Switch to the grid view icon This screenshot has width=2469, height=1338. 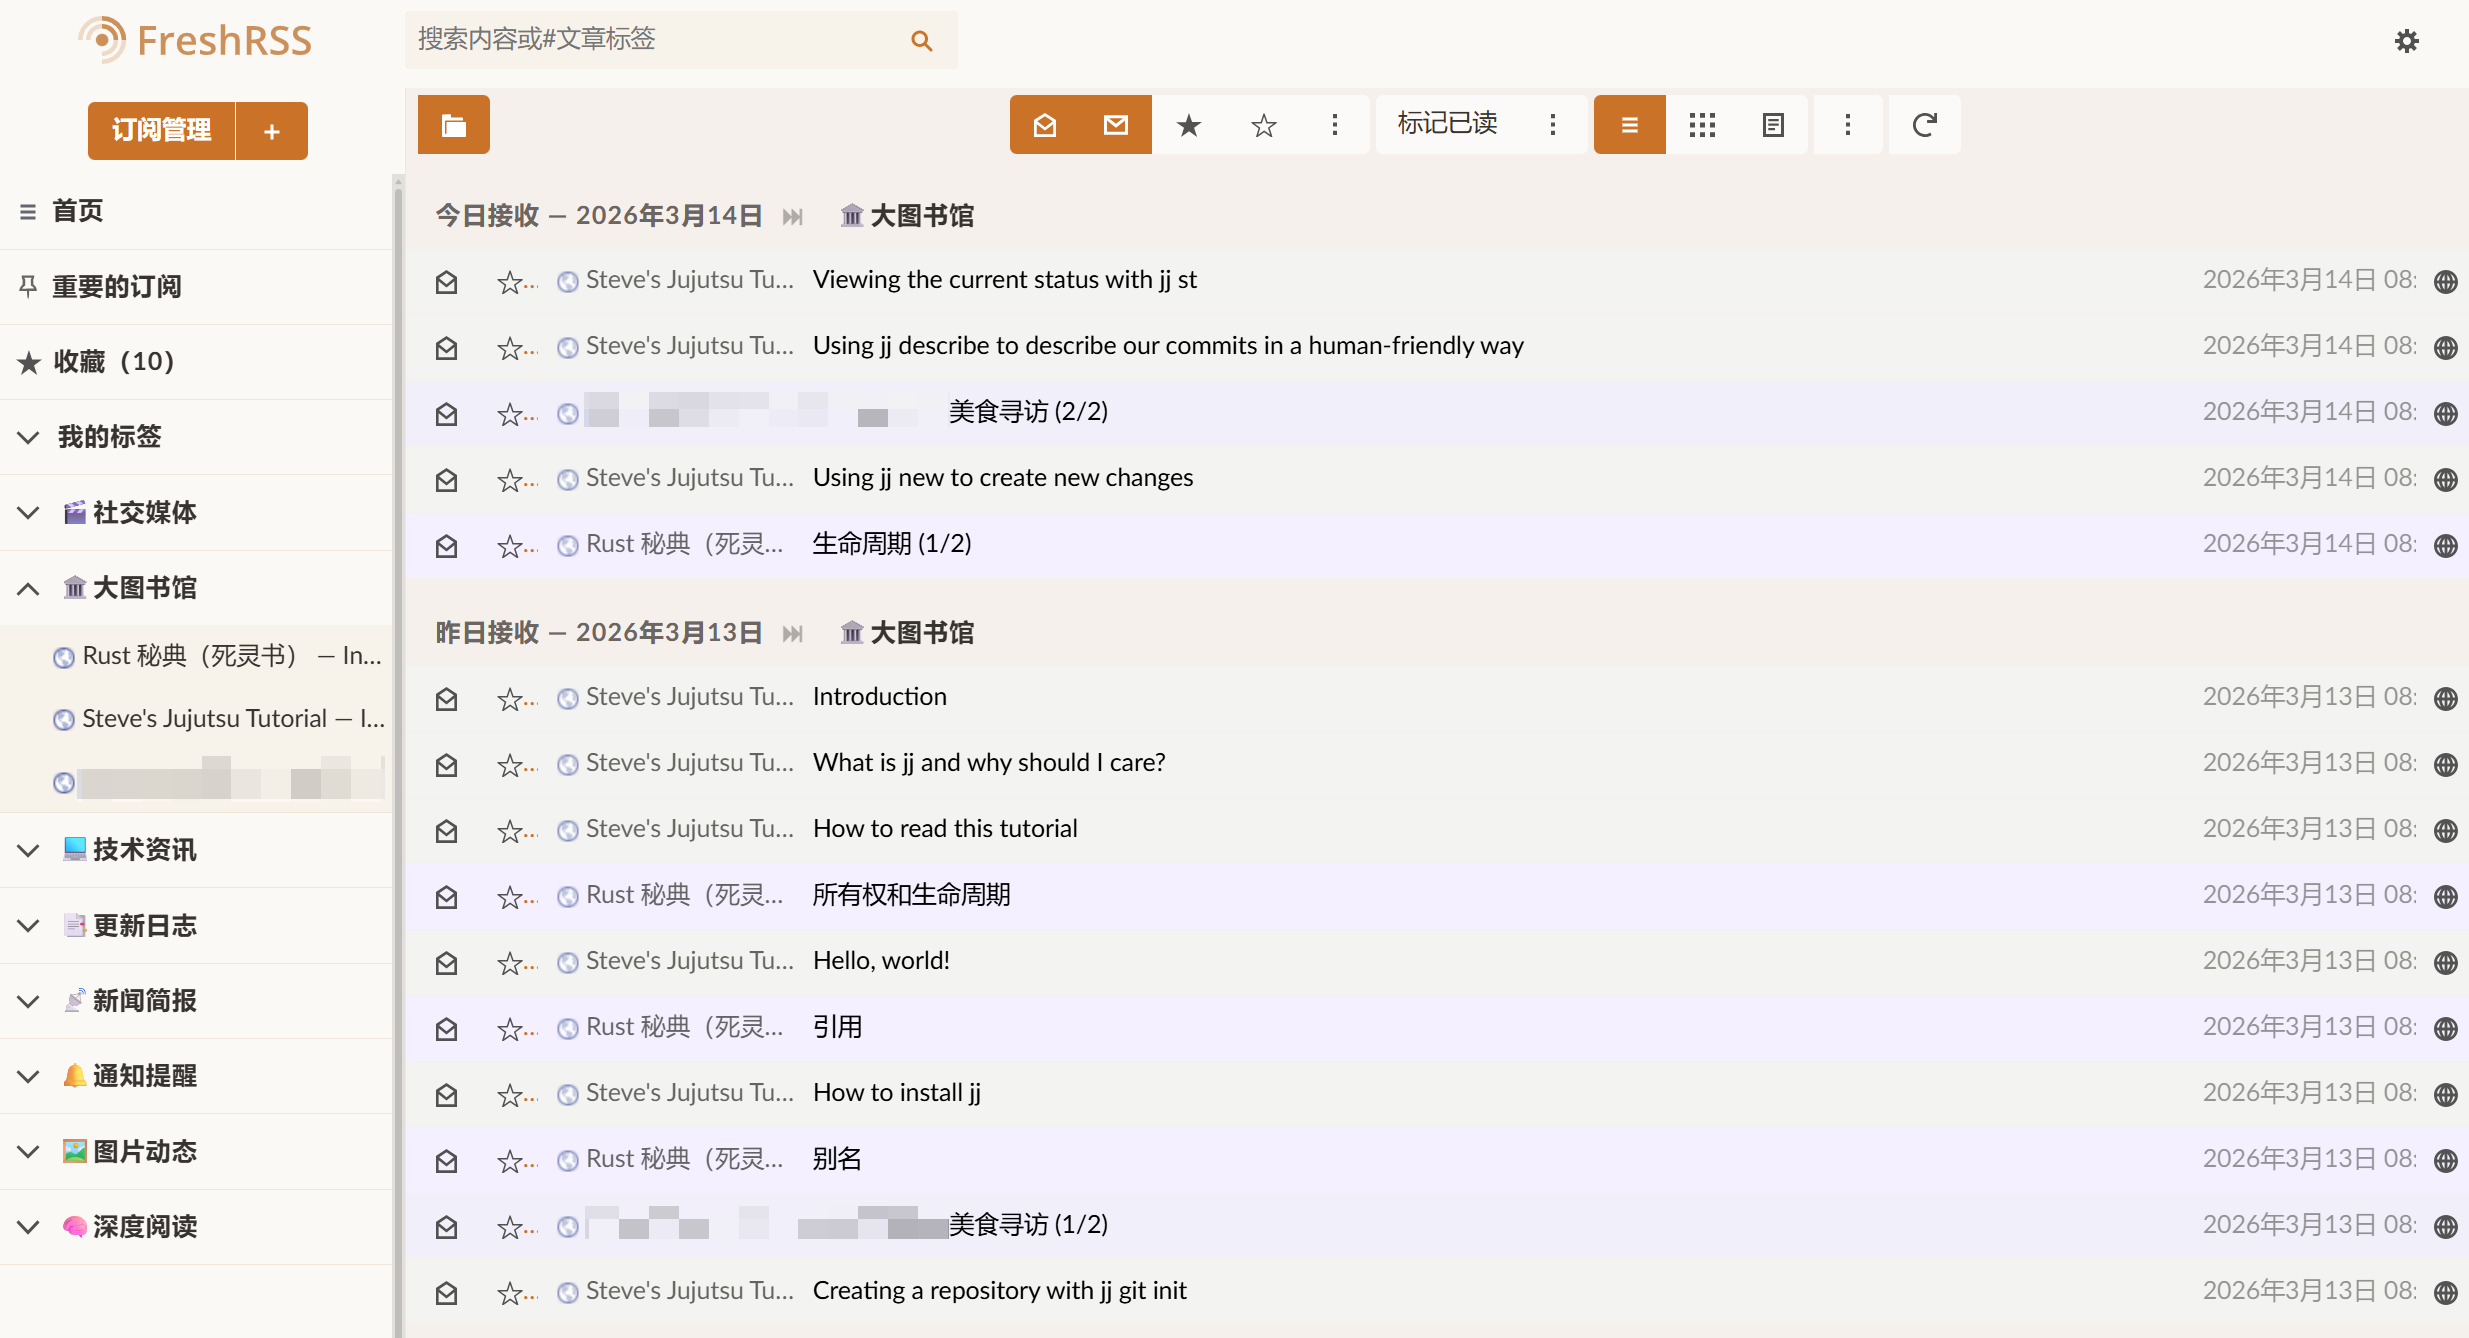1702,125
